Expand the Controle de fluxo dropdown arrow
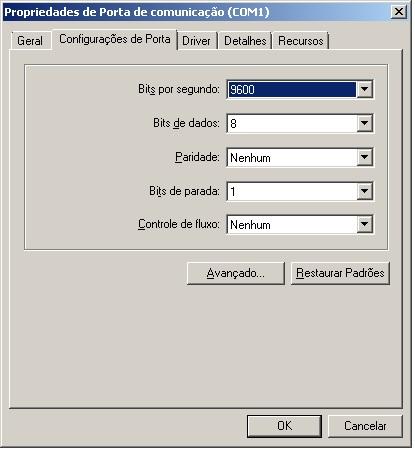The width and height of the screenshot is (415, 452). coord(364,225)
